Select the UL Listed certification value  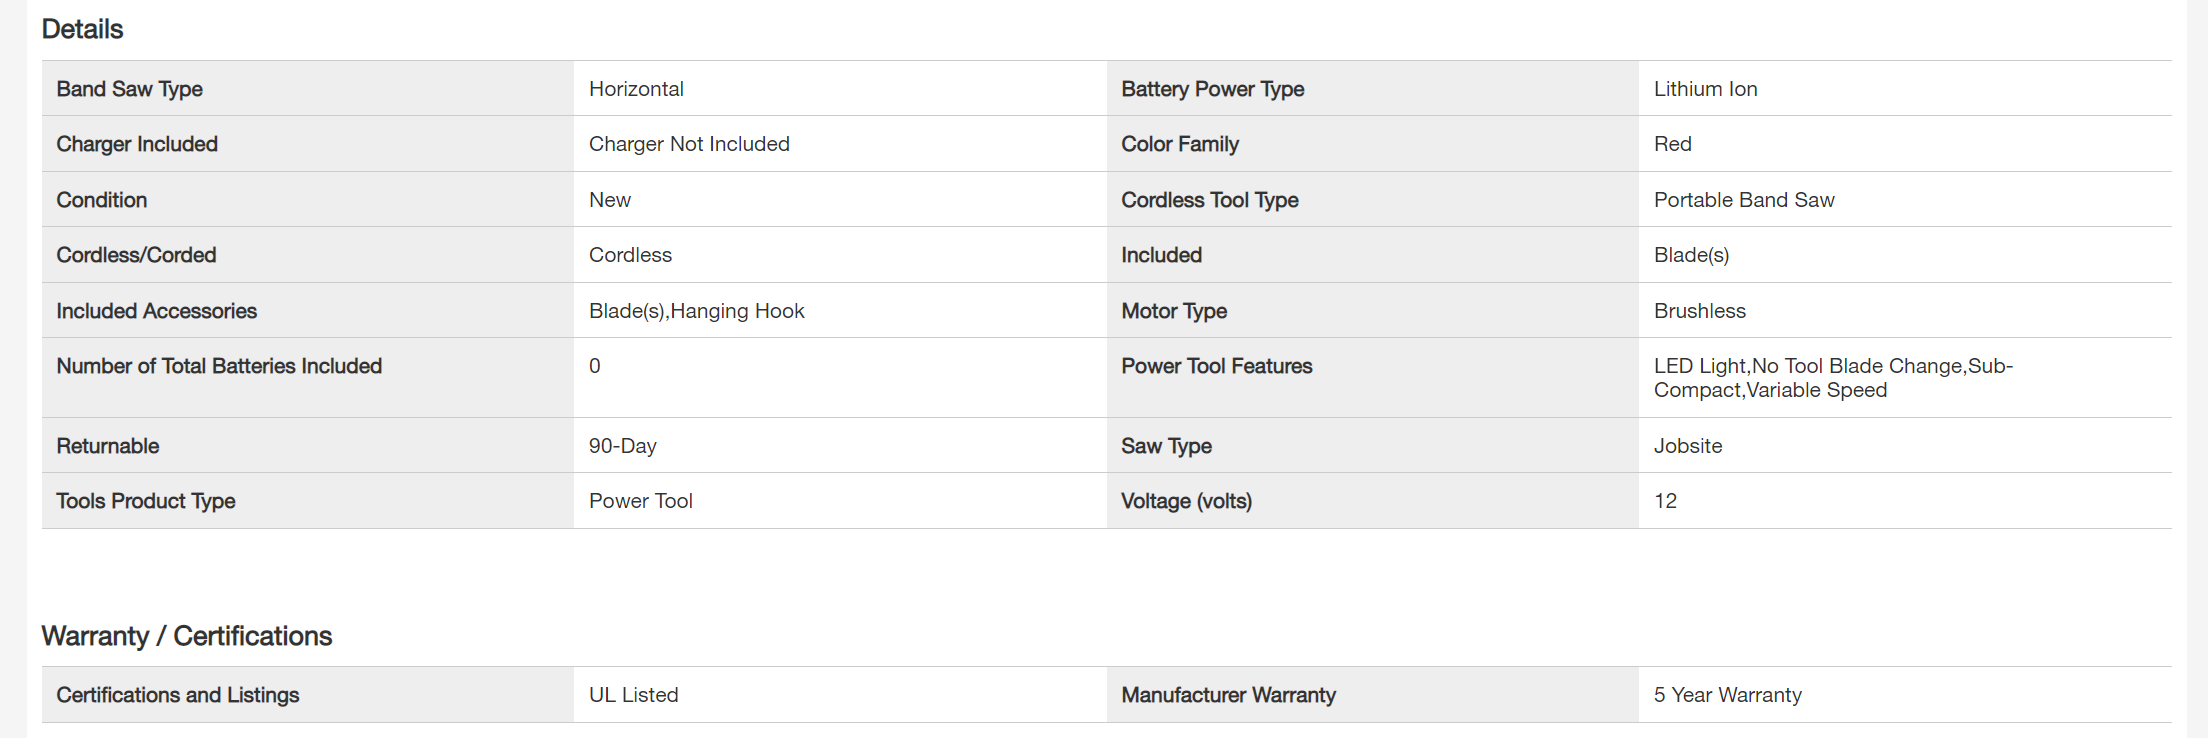(633, 695)
